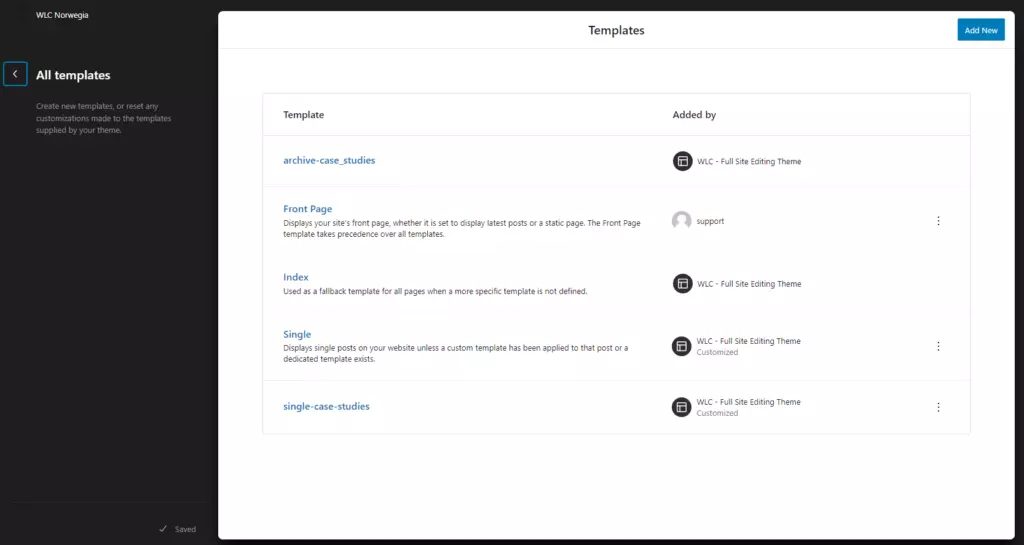Open actions menu for single-case-studies row
1024x545 pixels.
(x=938, y=407)
